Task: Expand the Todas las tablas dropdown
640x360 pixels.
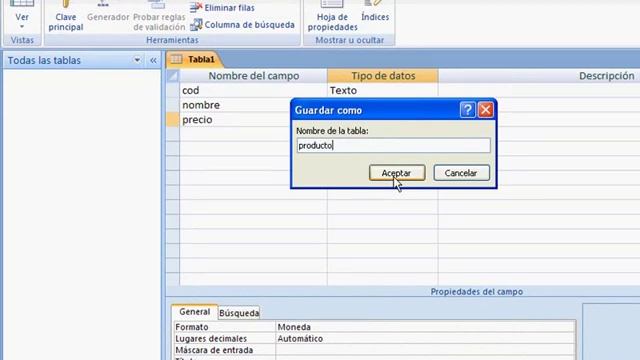Action: [137, 60]
